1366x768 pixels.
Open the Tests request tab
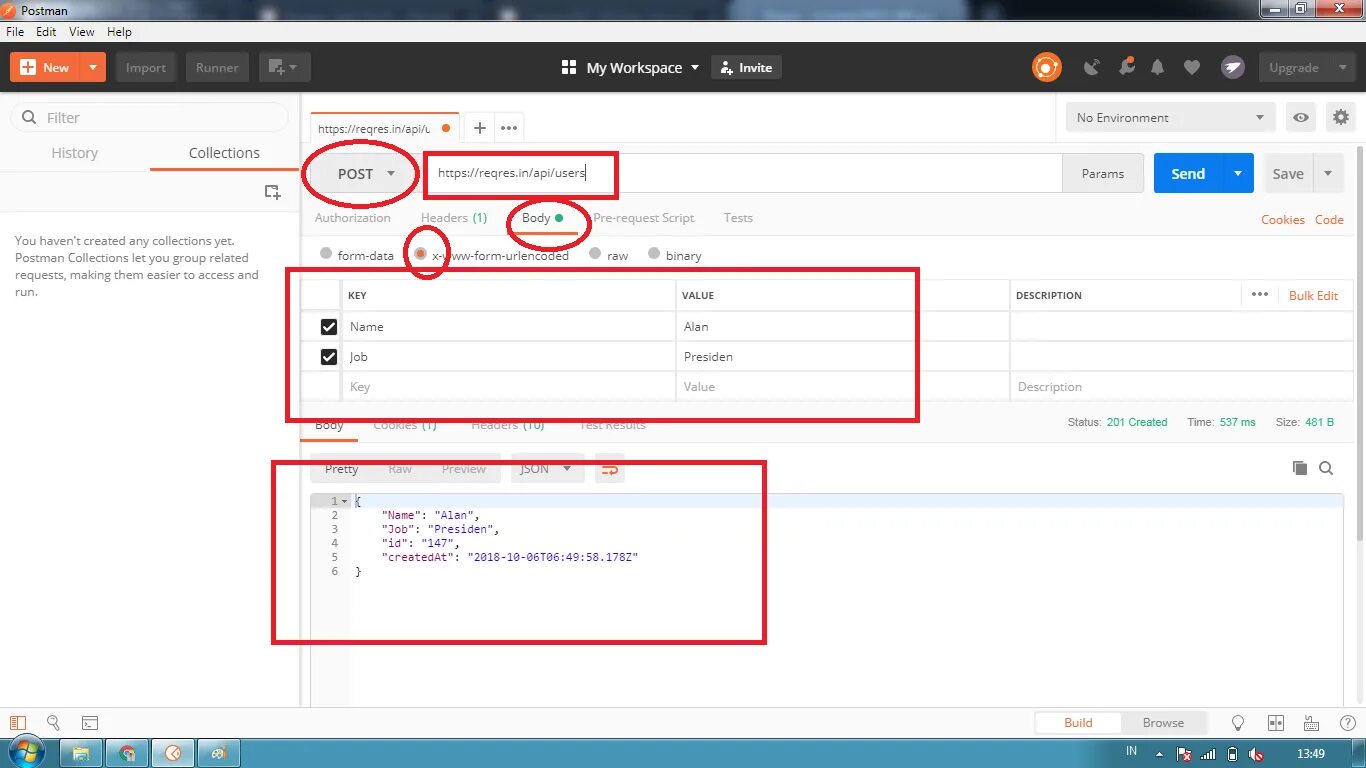[x=738, y=218]
